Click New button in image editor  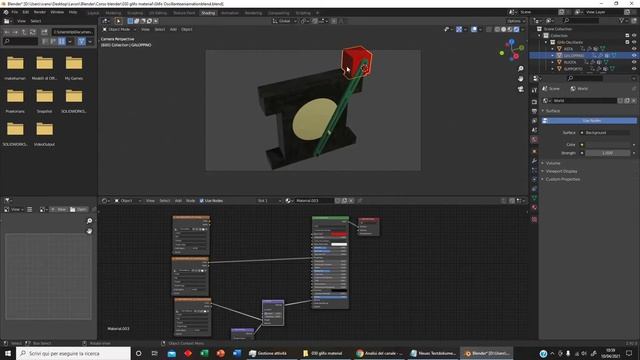[58, 209]
